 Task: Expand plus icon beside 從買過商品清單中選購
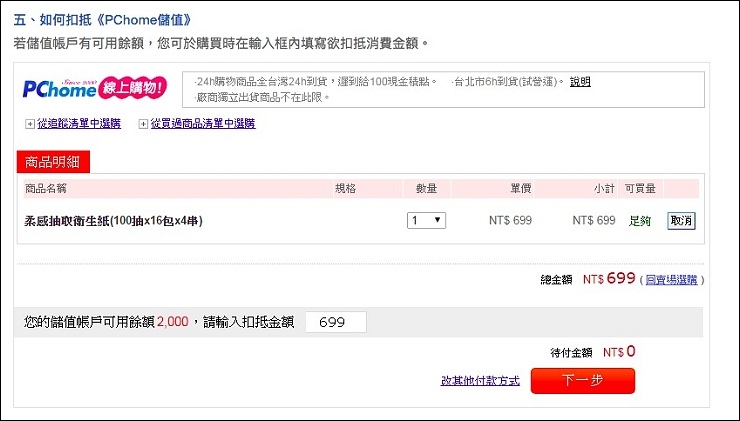(143, 124)
